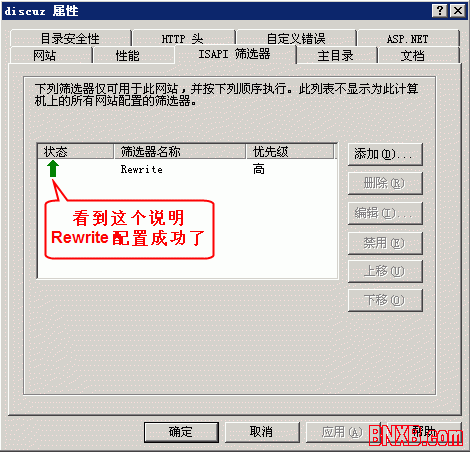Switch to the 目录安全性 tab
This screenshot has width=470, height=452.
click(x=70, y=38)
